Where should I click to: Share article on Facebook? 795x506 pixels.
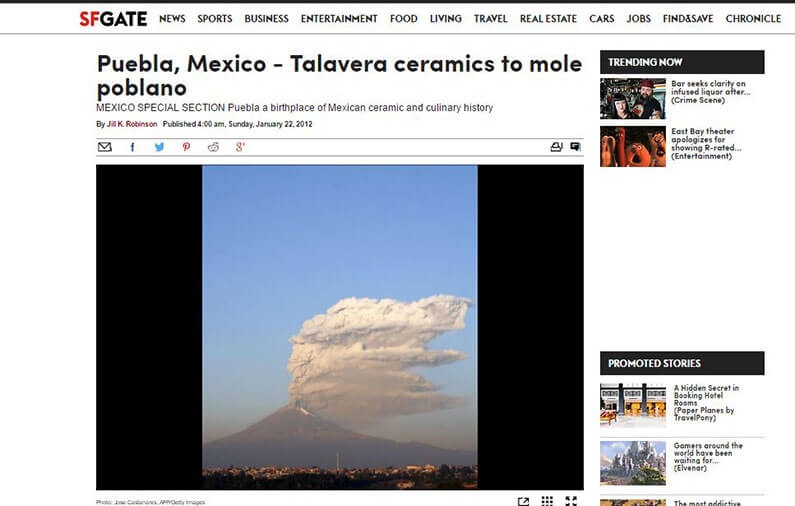click(132, 147)
